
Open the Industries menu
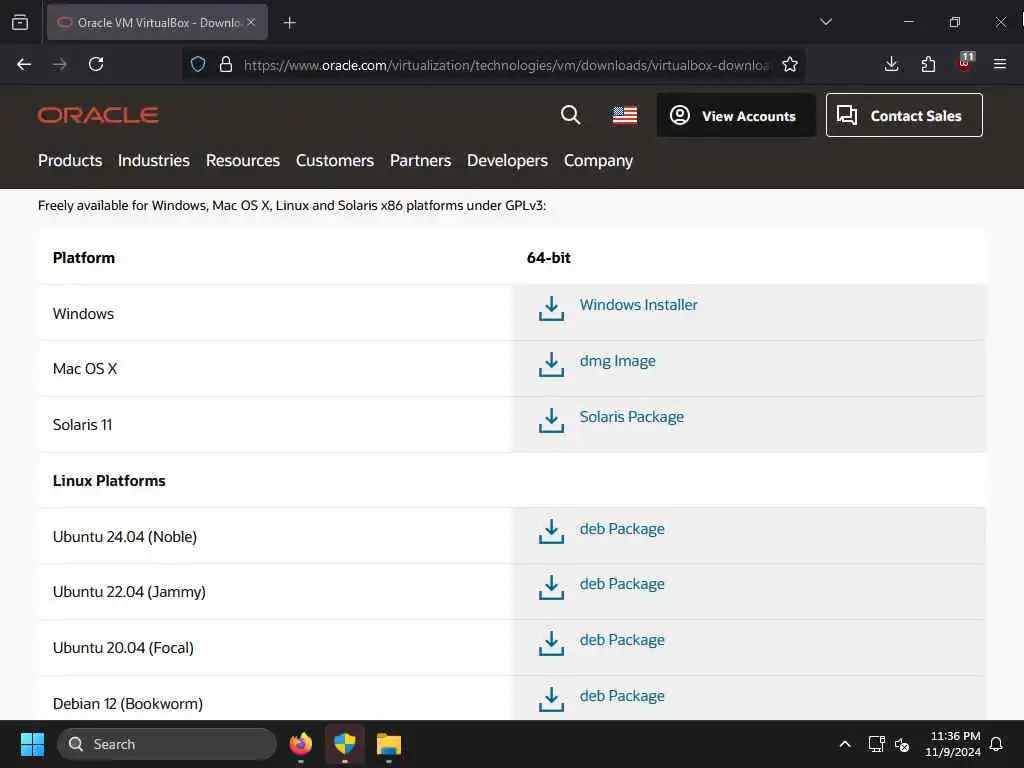(153, 161)
